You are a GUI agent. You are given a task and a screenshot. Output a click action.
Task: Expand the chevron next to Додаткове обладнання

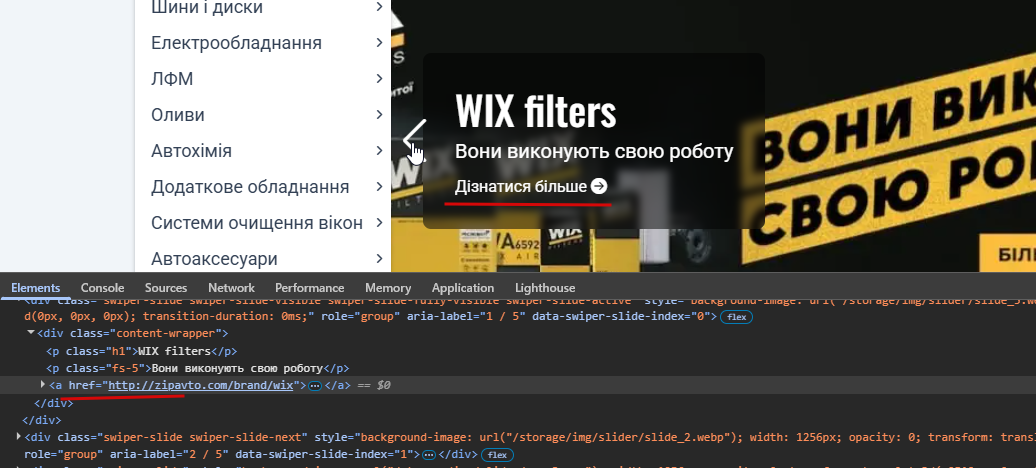pyautogui.click(x=379, y=186)
